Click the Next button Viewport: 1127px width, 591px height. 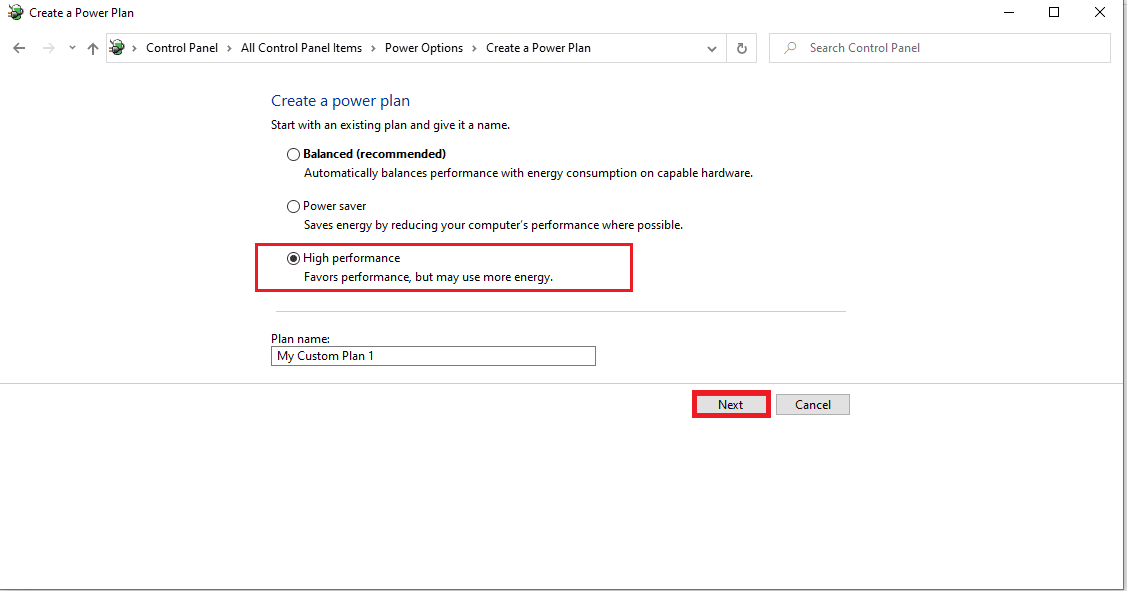pos(731,405)
